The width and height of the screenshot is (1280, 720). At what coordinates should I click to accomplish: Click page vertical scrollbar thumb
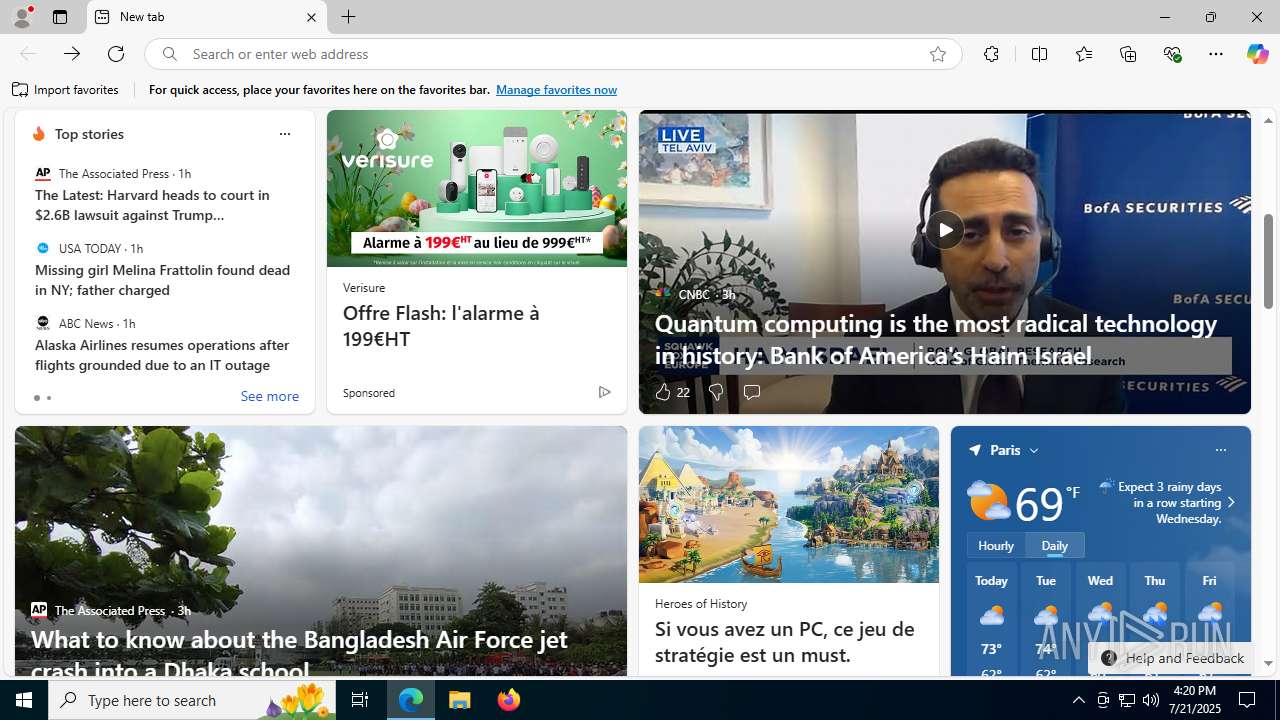click(x=1268, y=262)
